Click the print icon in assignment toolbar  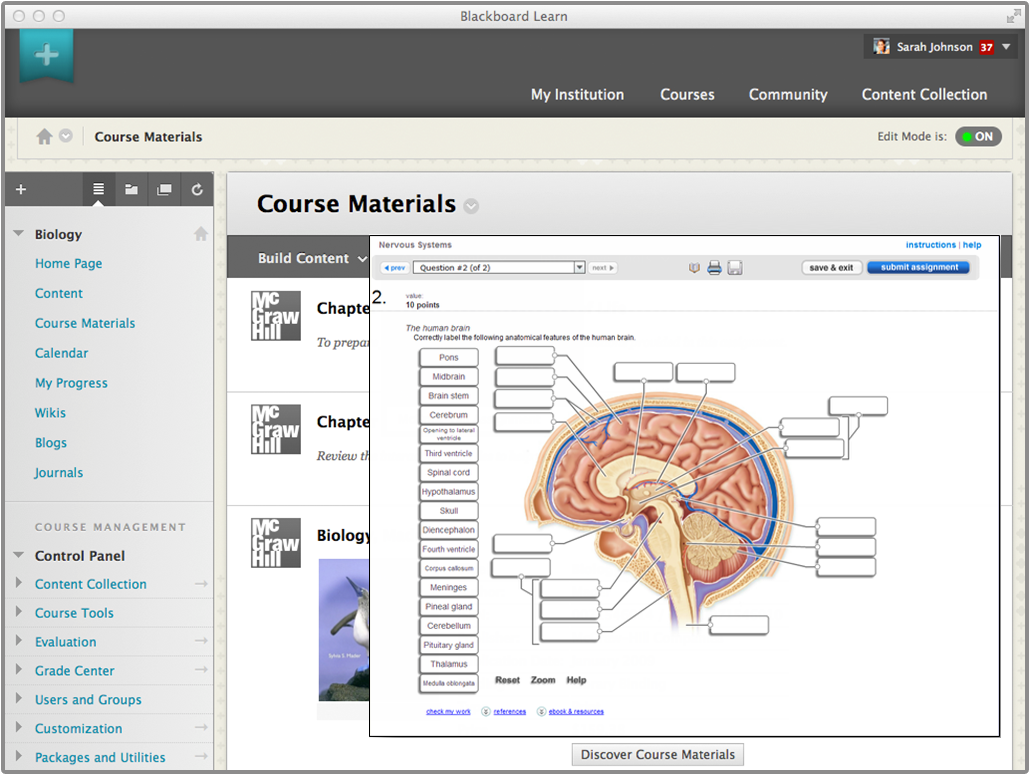tap(714, 268)
